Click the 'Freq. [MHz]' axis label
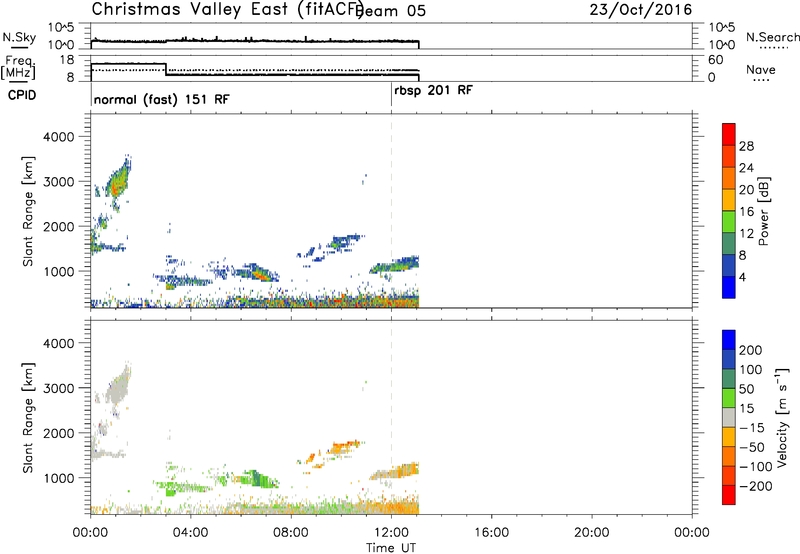This screenshot has height=554, width=800. (18, 68)
